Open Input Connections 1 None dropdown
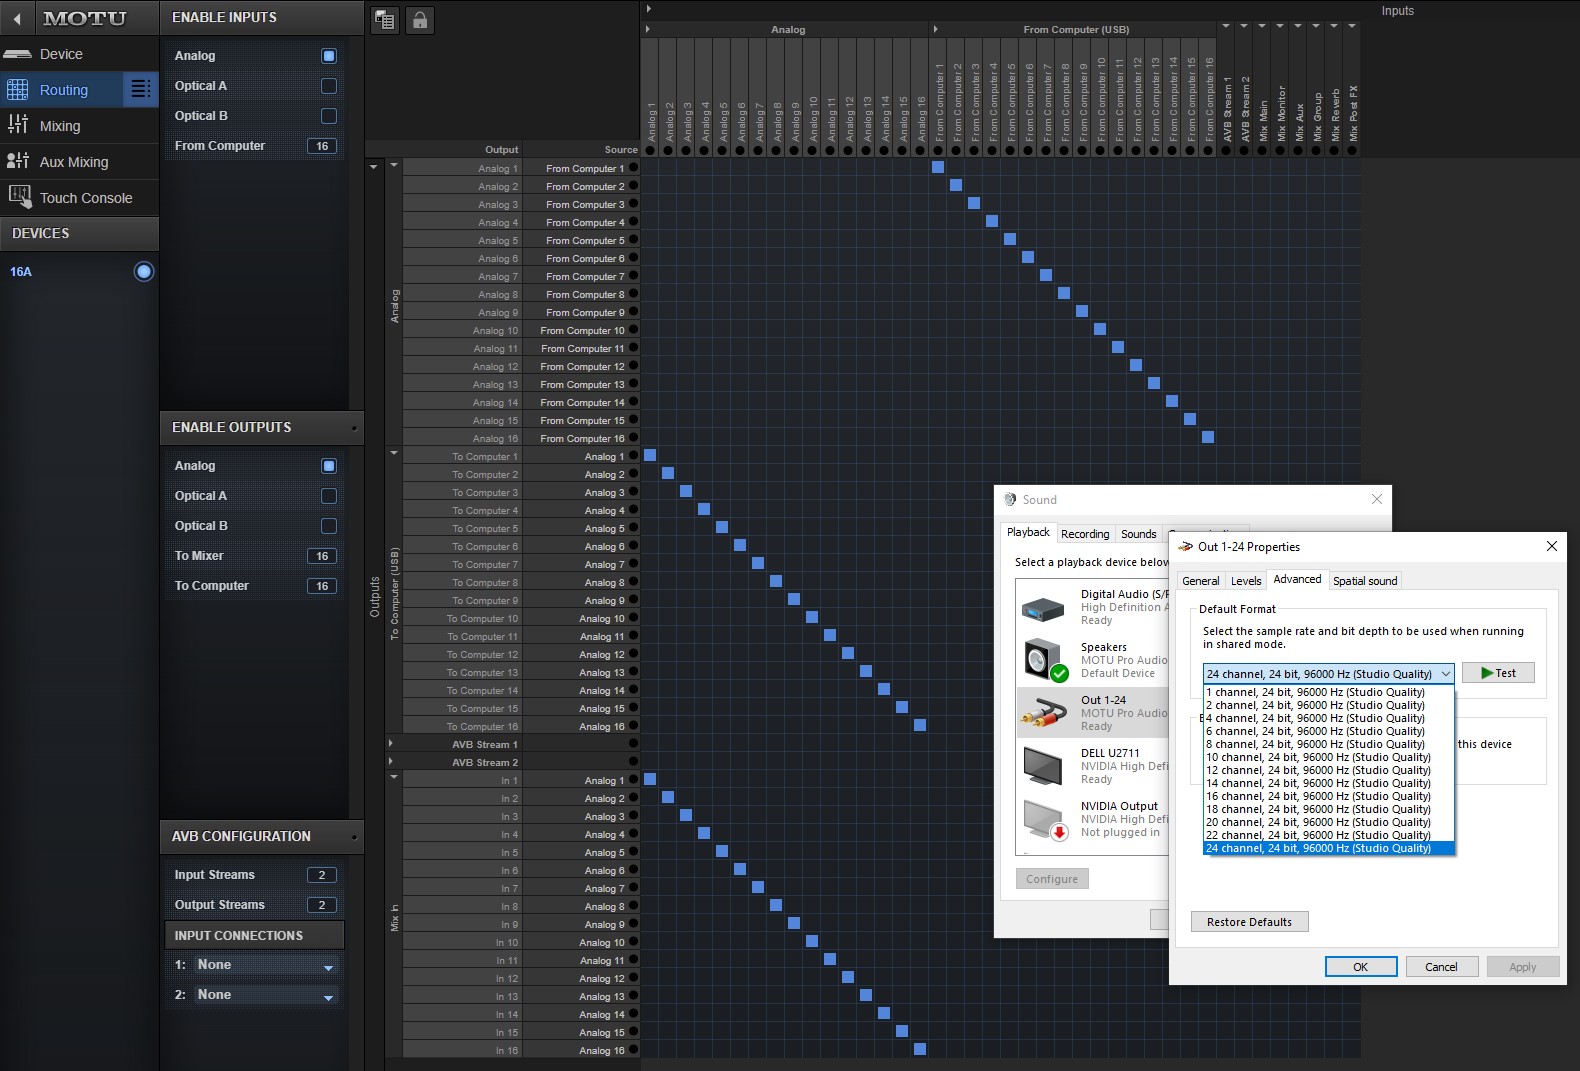This screenshot has height=1071, width=1580. click(x=265, y=965)
